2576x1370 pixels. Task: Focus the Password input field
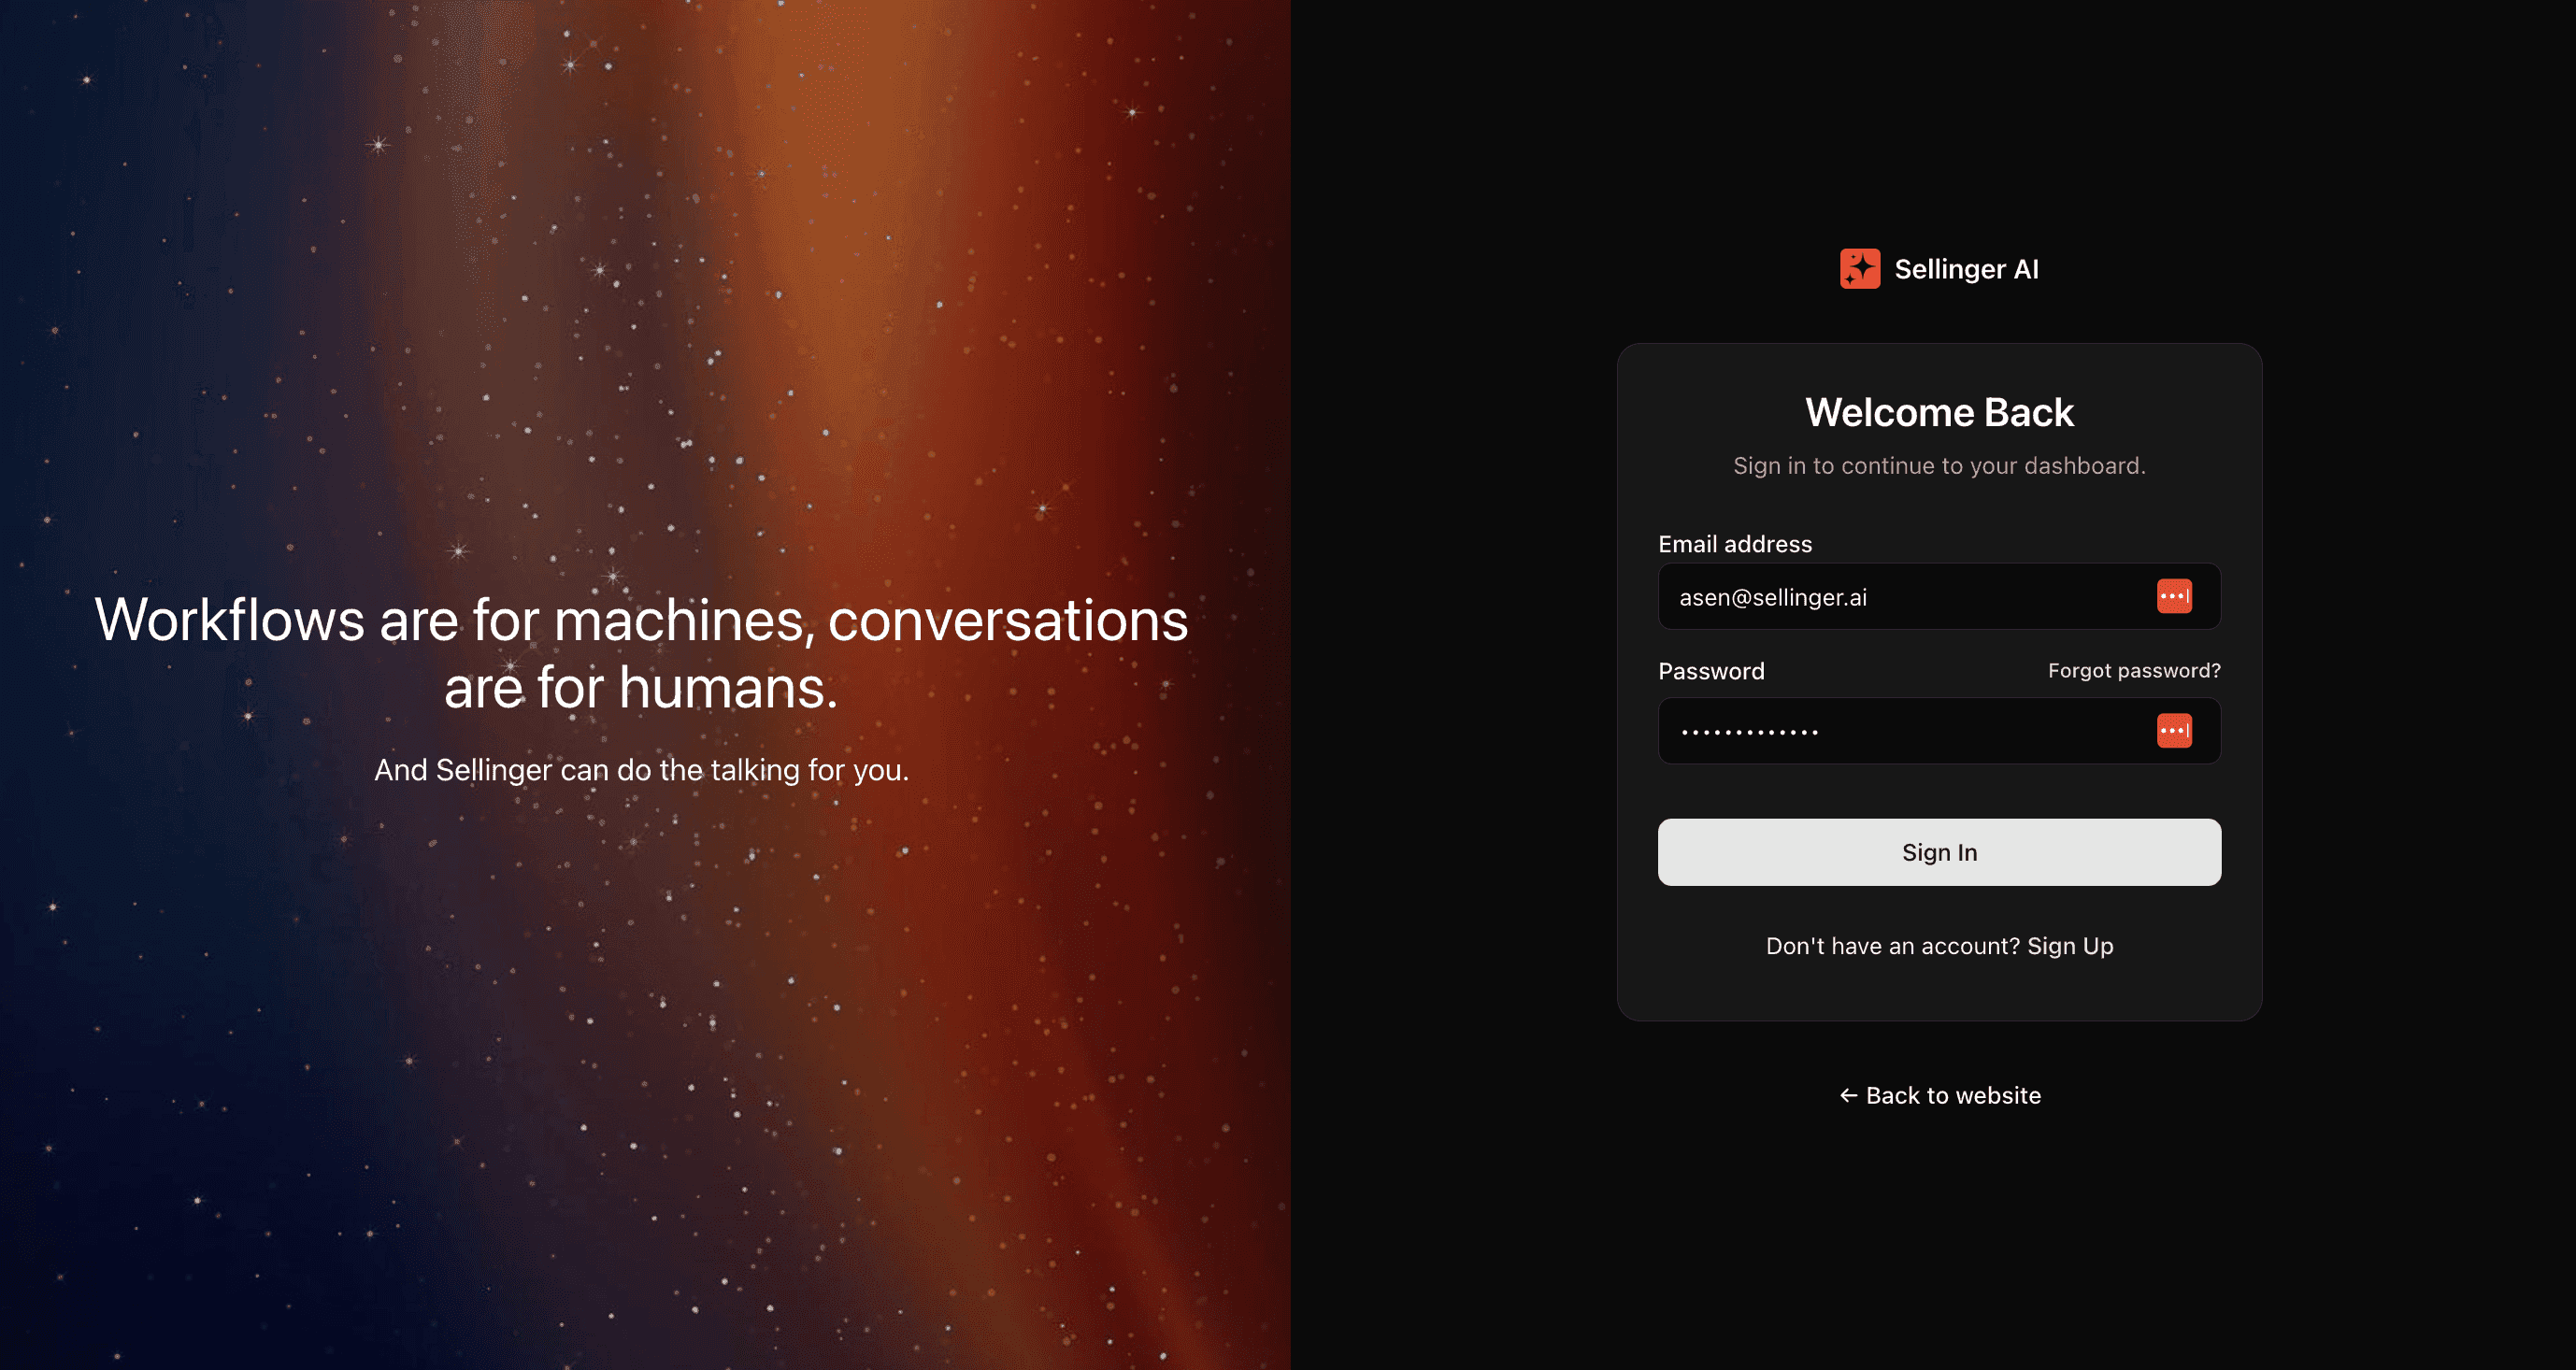(1939, 731)
